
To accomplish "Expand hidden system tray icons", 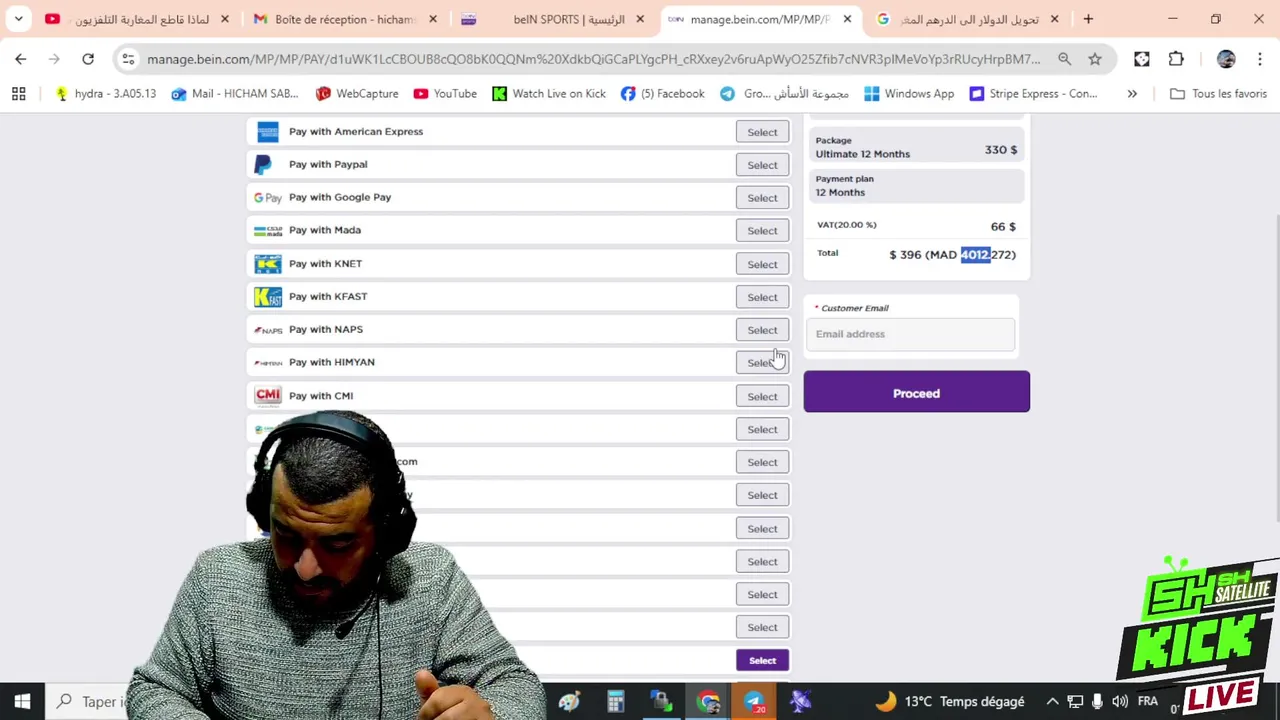I will (1052, 702).
